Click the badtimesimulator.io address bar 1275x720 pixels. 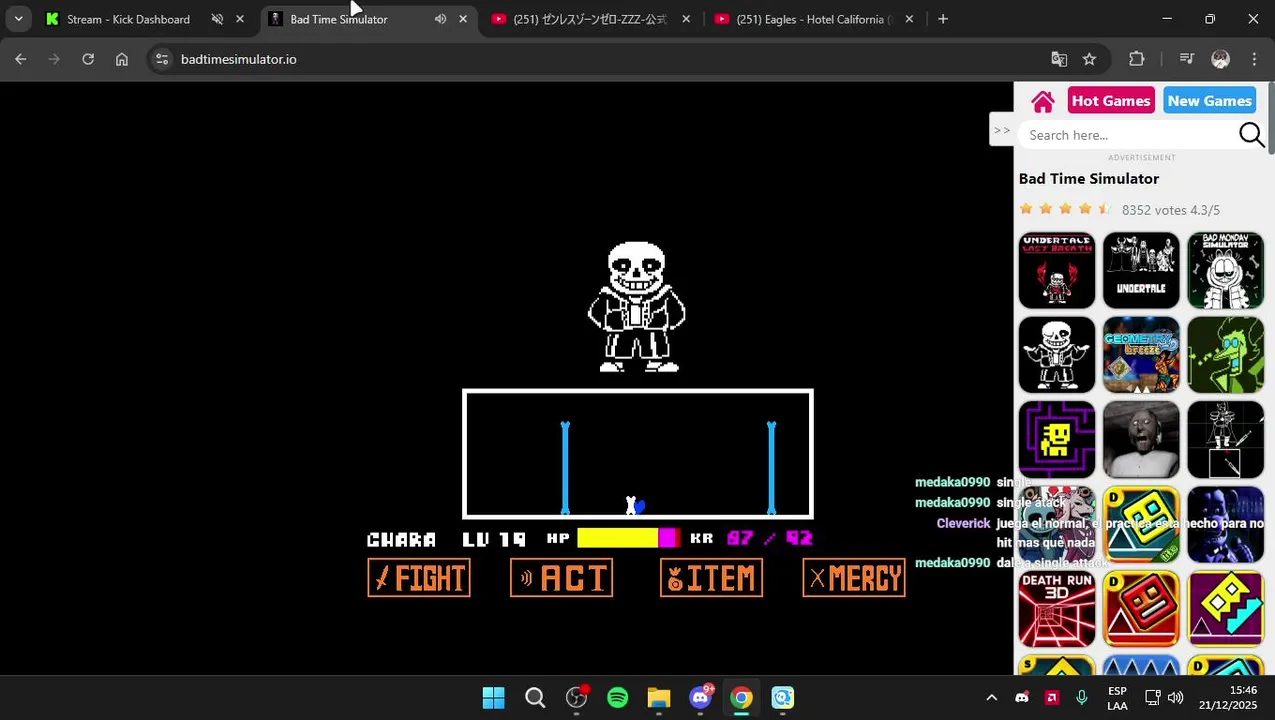[600, 59]
